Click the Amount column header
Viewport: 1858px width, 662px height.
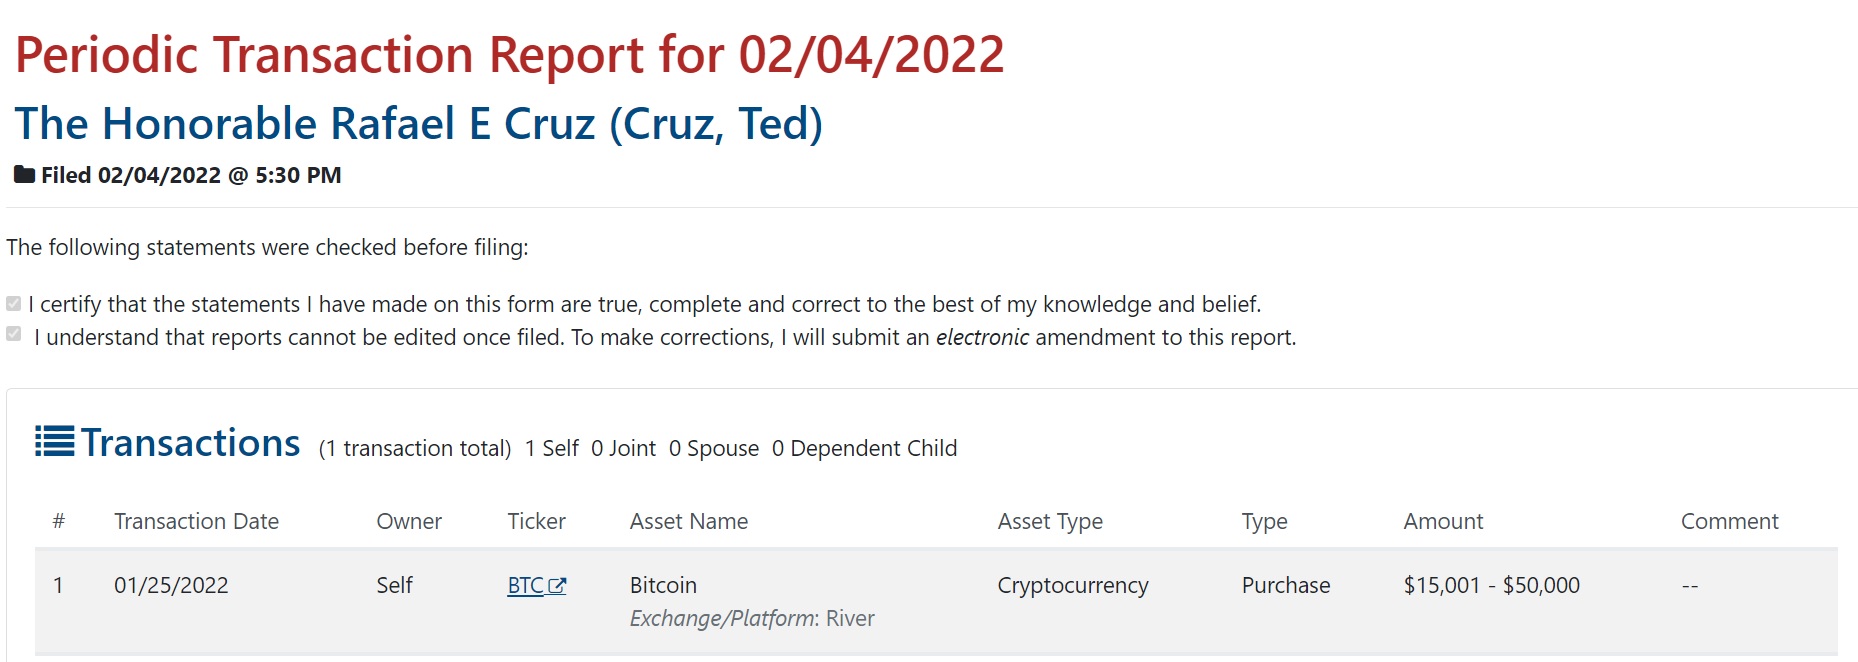1443,521
